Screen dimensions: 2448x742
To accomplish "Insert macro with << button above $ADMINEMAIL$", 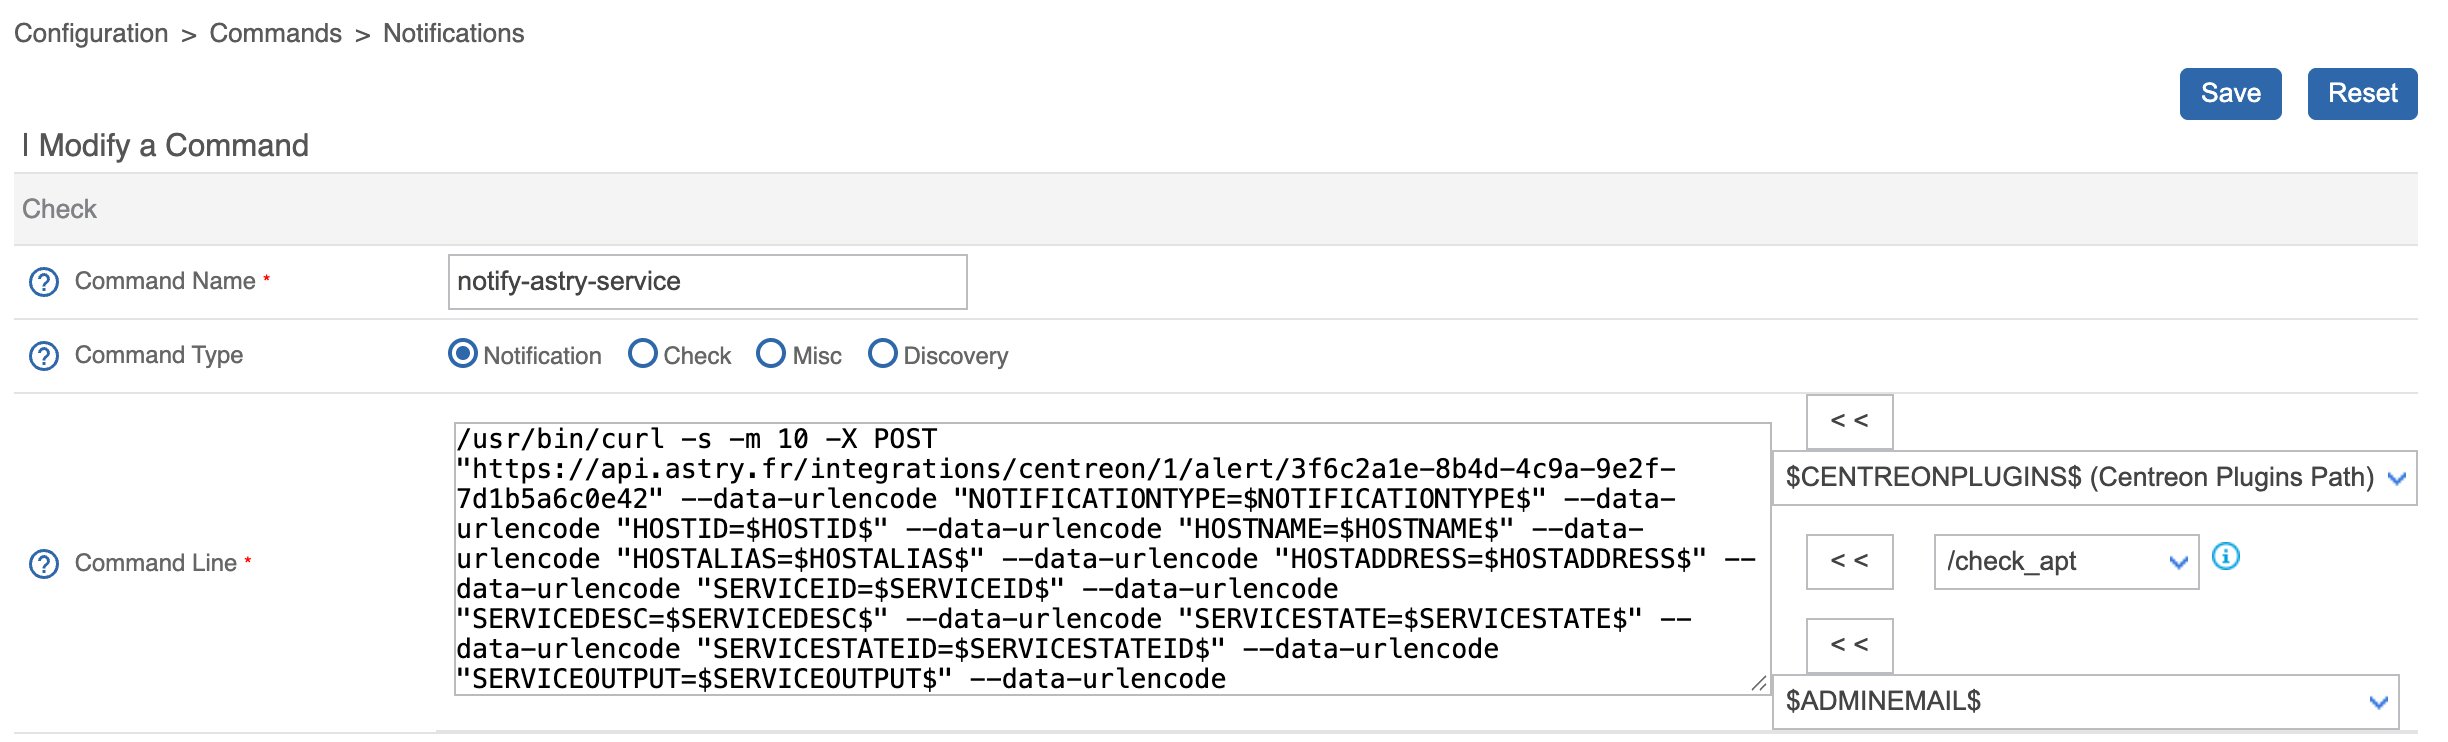I will (1849, 646).
